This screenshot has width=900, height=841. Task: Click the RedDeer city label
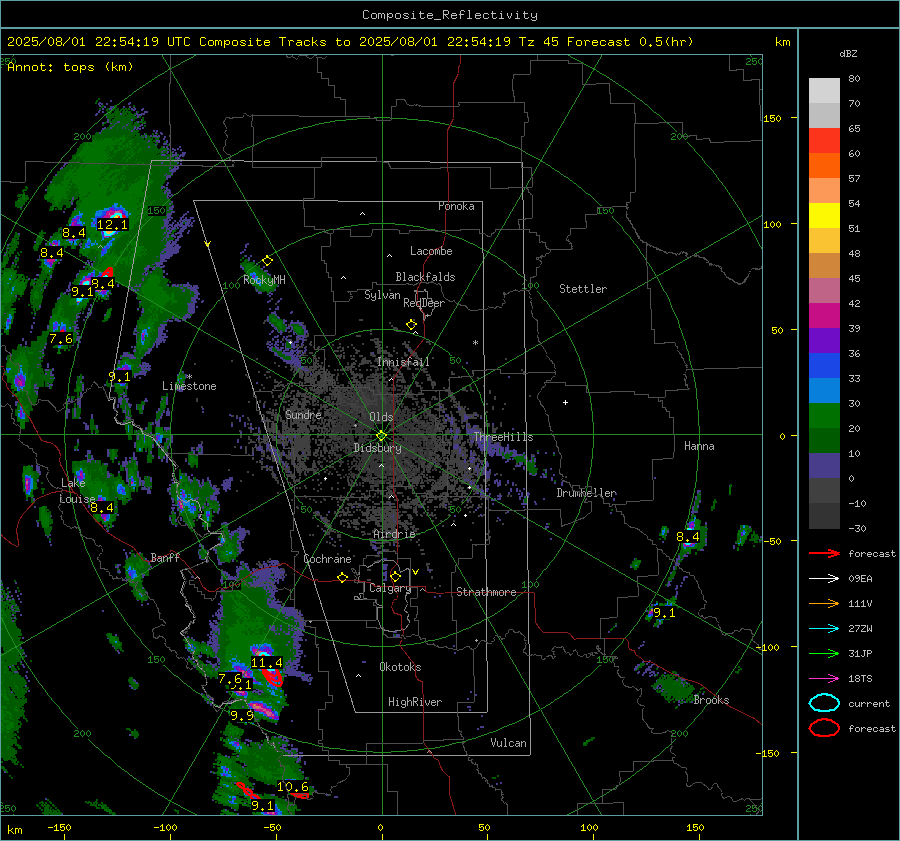coord(424,303)
